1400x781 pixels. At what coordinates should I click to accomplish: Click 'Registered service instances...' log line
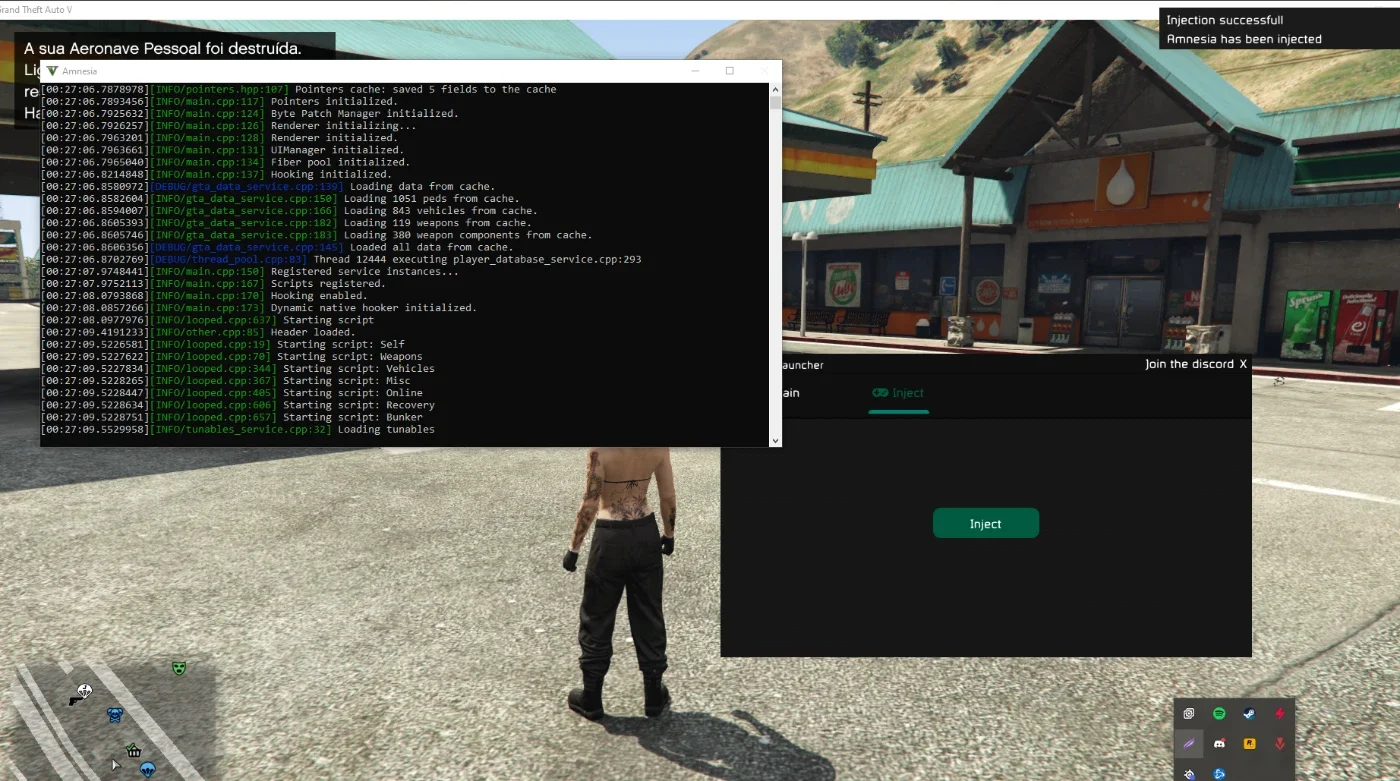tap(250, 271)
